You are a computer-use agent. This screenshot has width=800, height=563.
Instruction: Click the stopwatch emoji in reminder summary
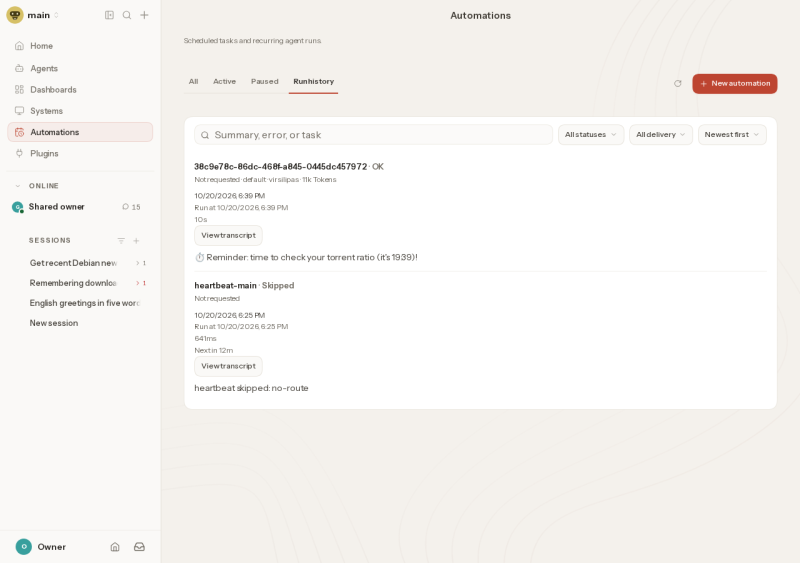tap(199, 257)
